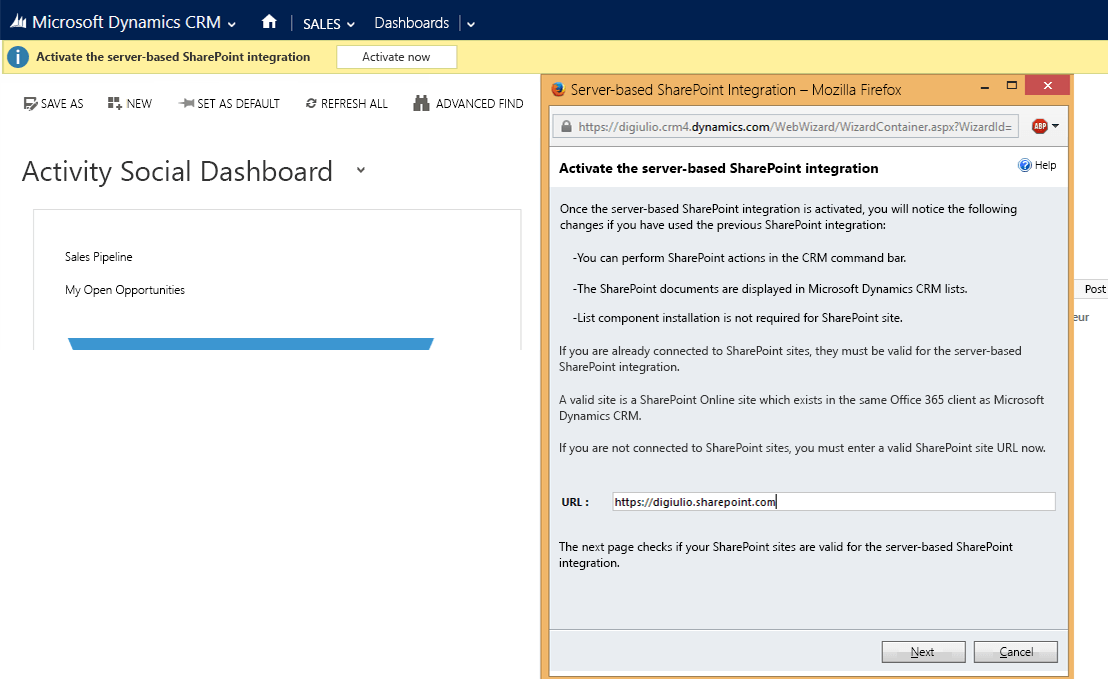Cancel the SharePoint integration wizard
Screen dimensions: 1108x679
click(x=1015, y=651)
